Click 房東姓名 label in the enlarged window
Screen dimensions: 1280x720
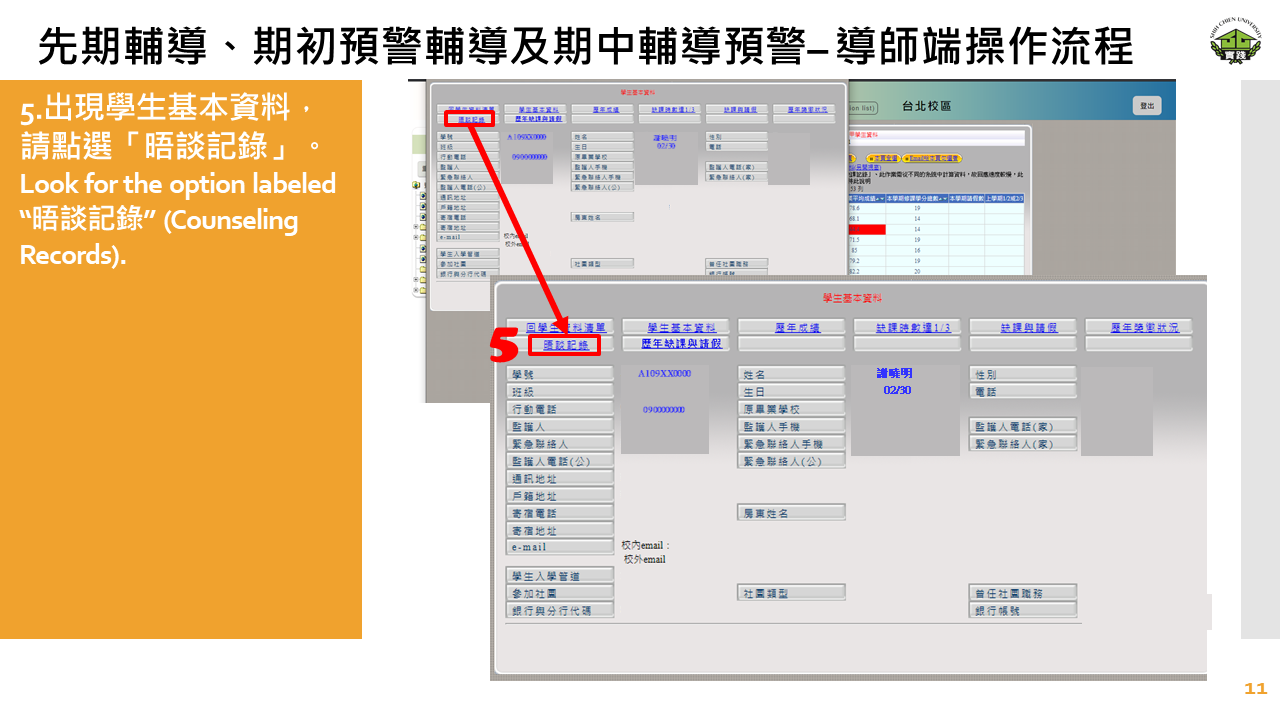tap(792, 513)
